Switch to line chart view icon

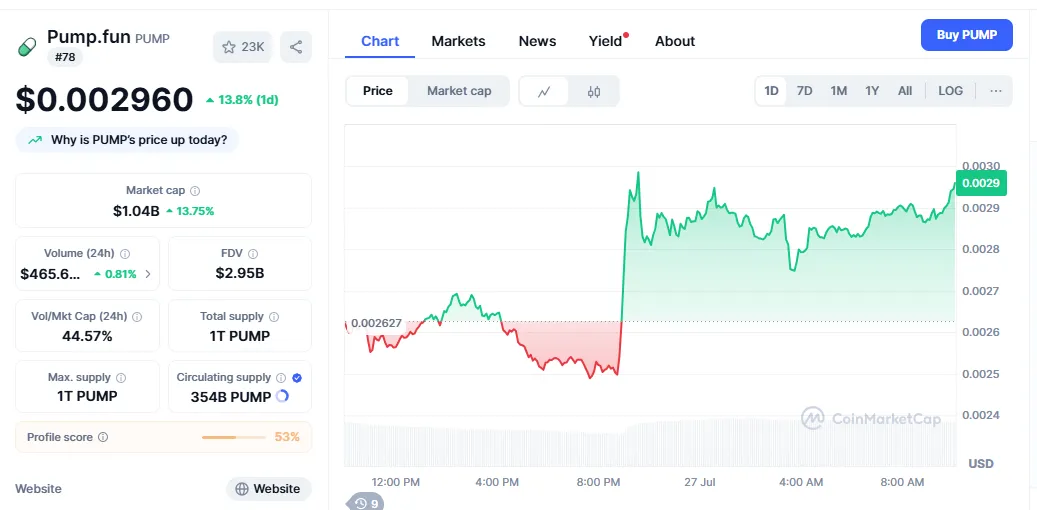pyautogui.click(x=544, y=91)
